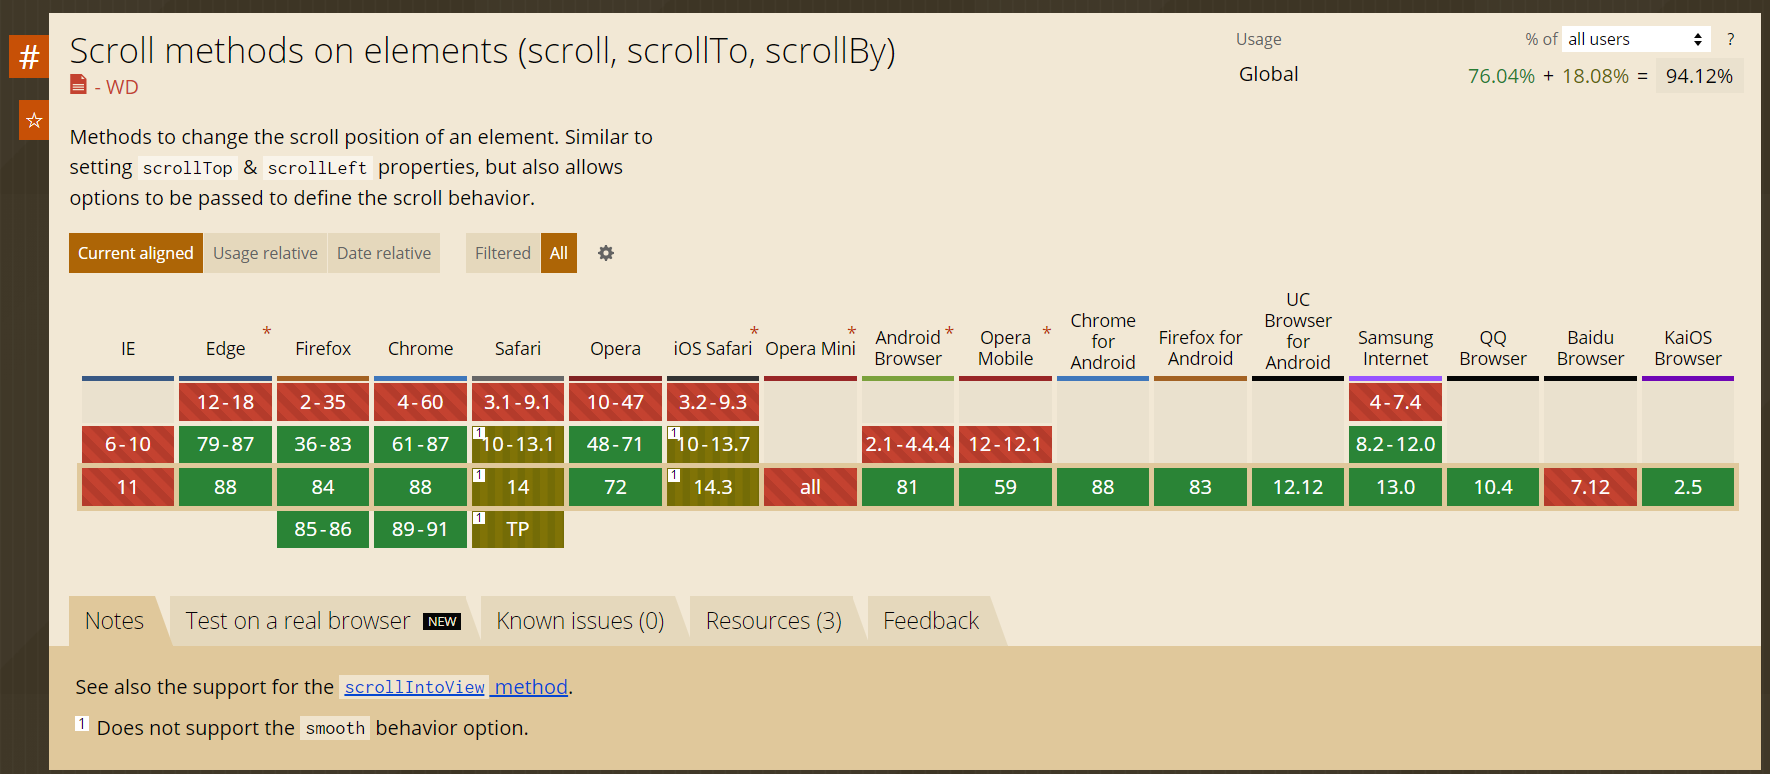Click the 76.04% supported usage figure
The width and height of the screenshot is (1770, 774).
1501,76
